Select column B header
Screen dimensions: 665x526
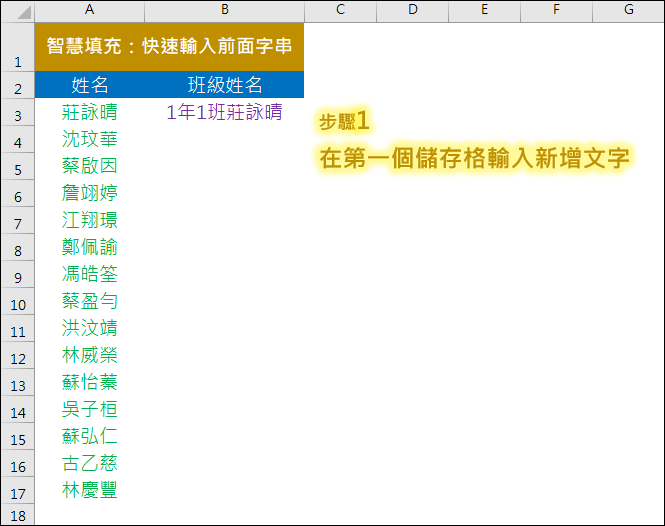(x=224, y=11)
